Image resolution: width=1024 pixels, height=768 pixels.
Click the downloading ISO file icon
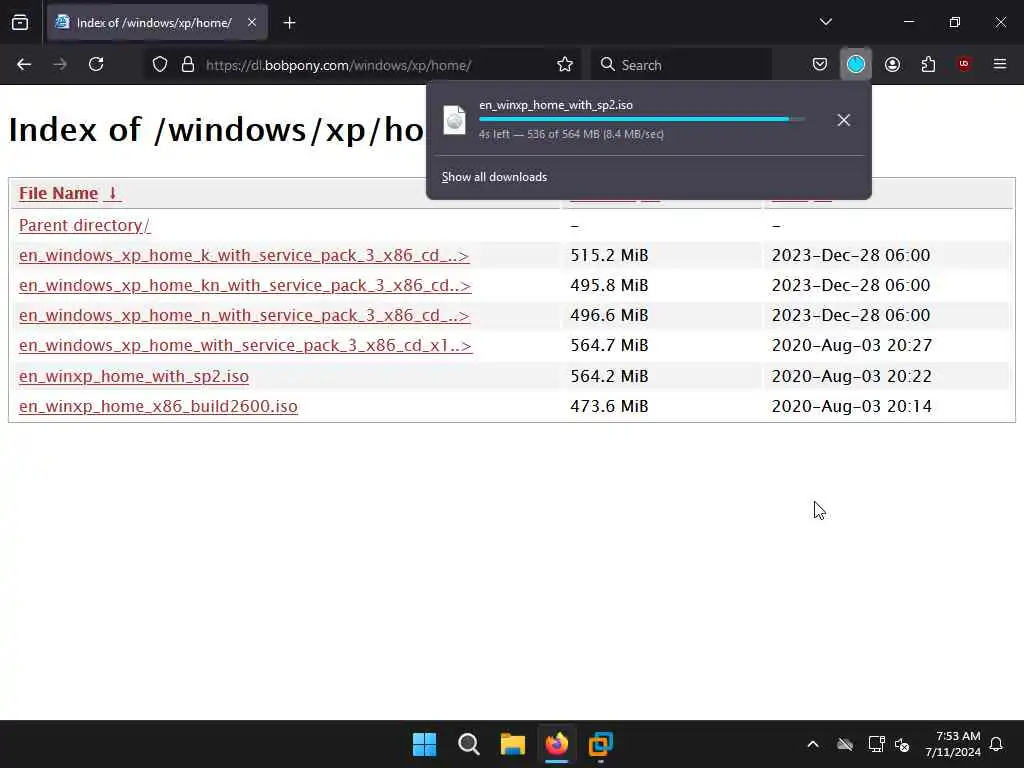tap(455, 120)
